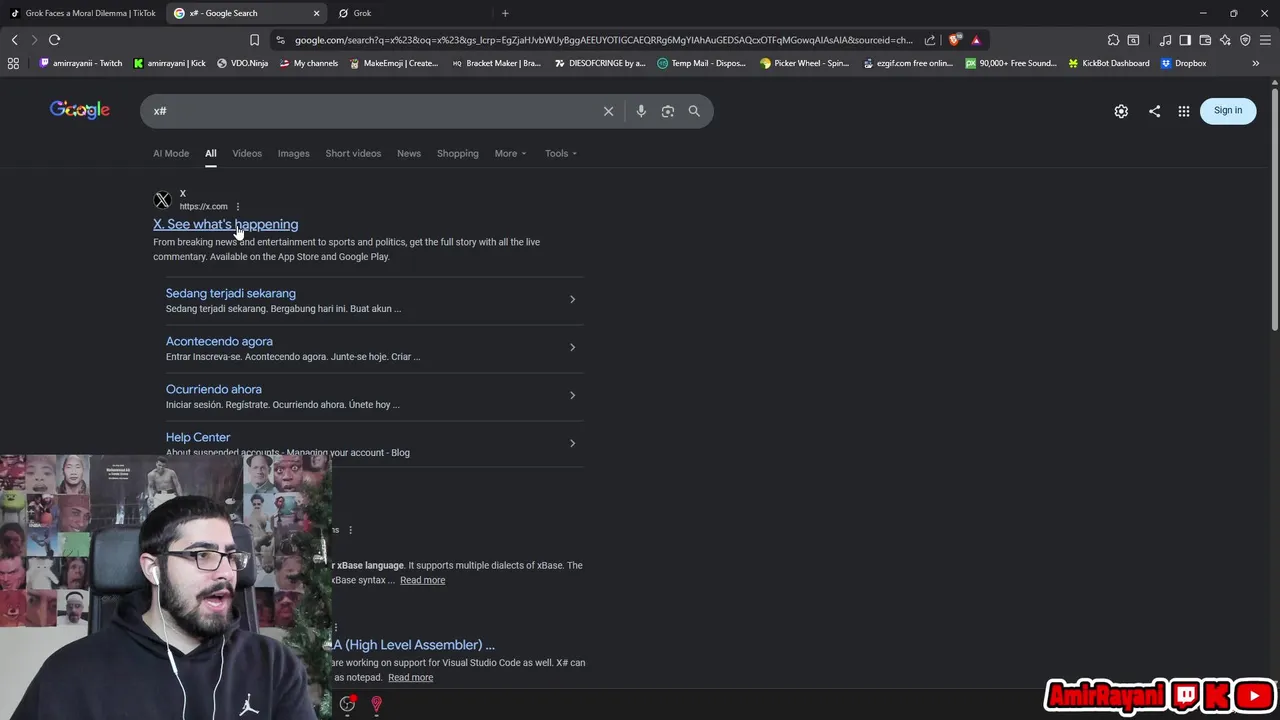This screenshot has width=1280, height=720.
Task: Clear the search box with the X icon
Action: coord(608,111)
